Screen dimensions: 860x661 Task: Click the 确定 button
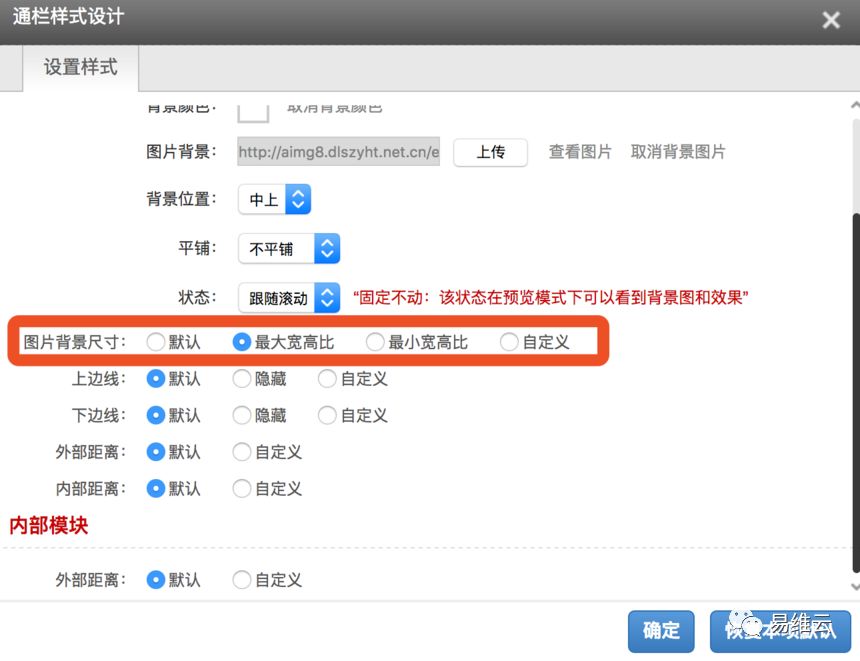click(661, 631)
